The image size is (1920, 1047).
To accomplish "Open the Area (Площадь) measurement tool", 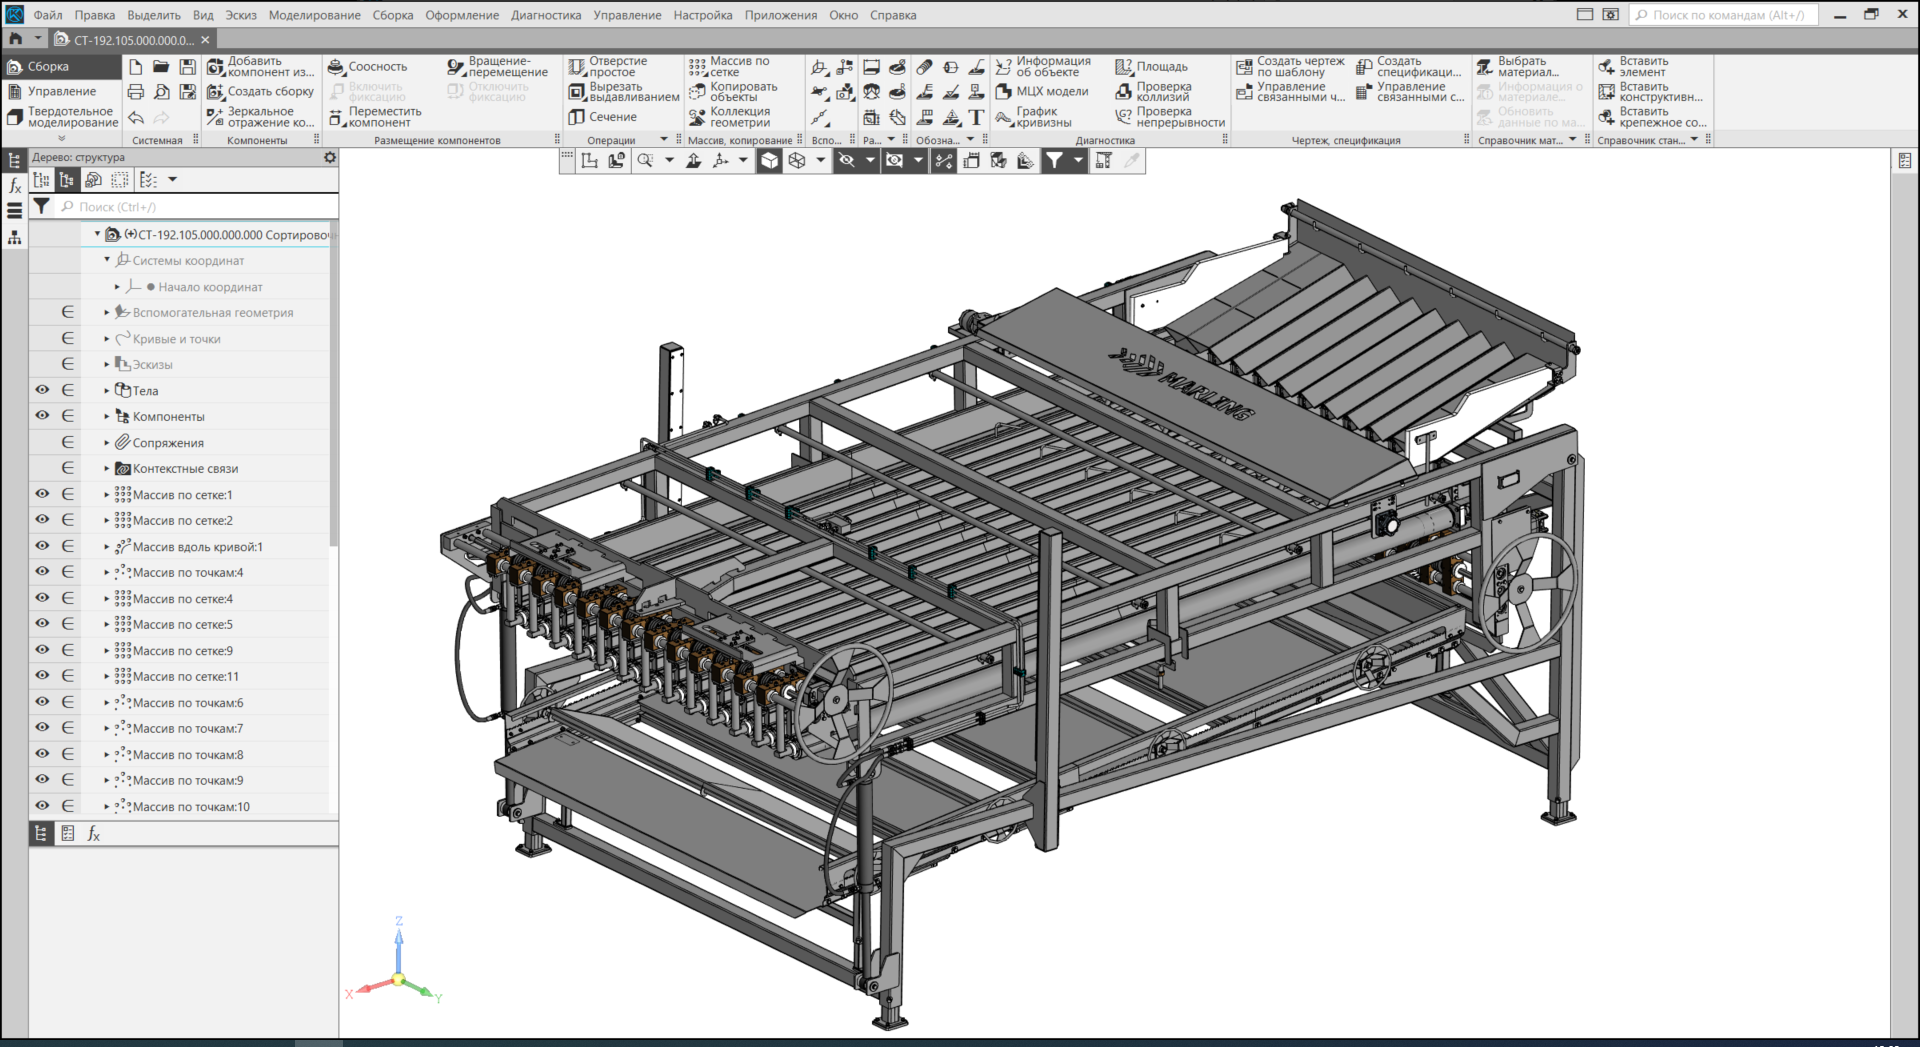I will 1124,67.
